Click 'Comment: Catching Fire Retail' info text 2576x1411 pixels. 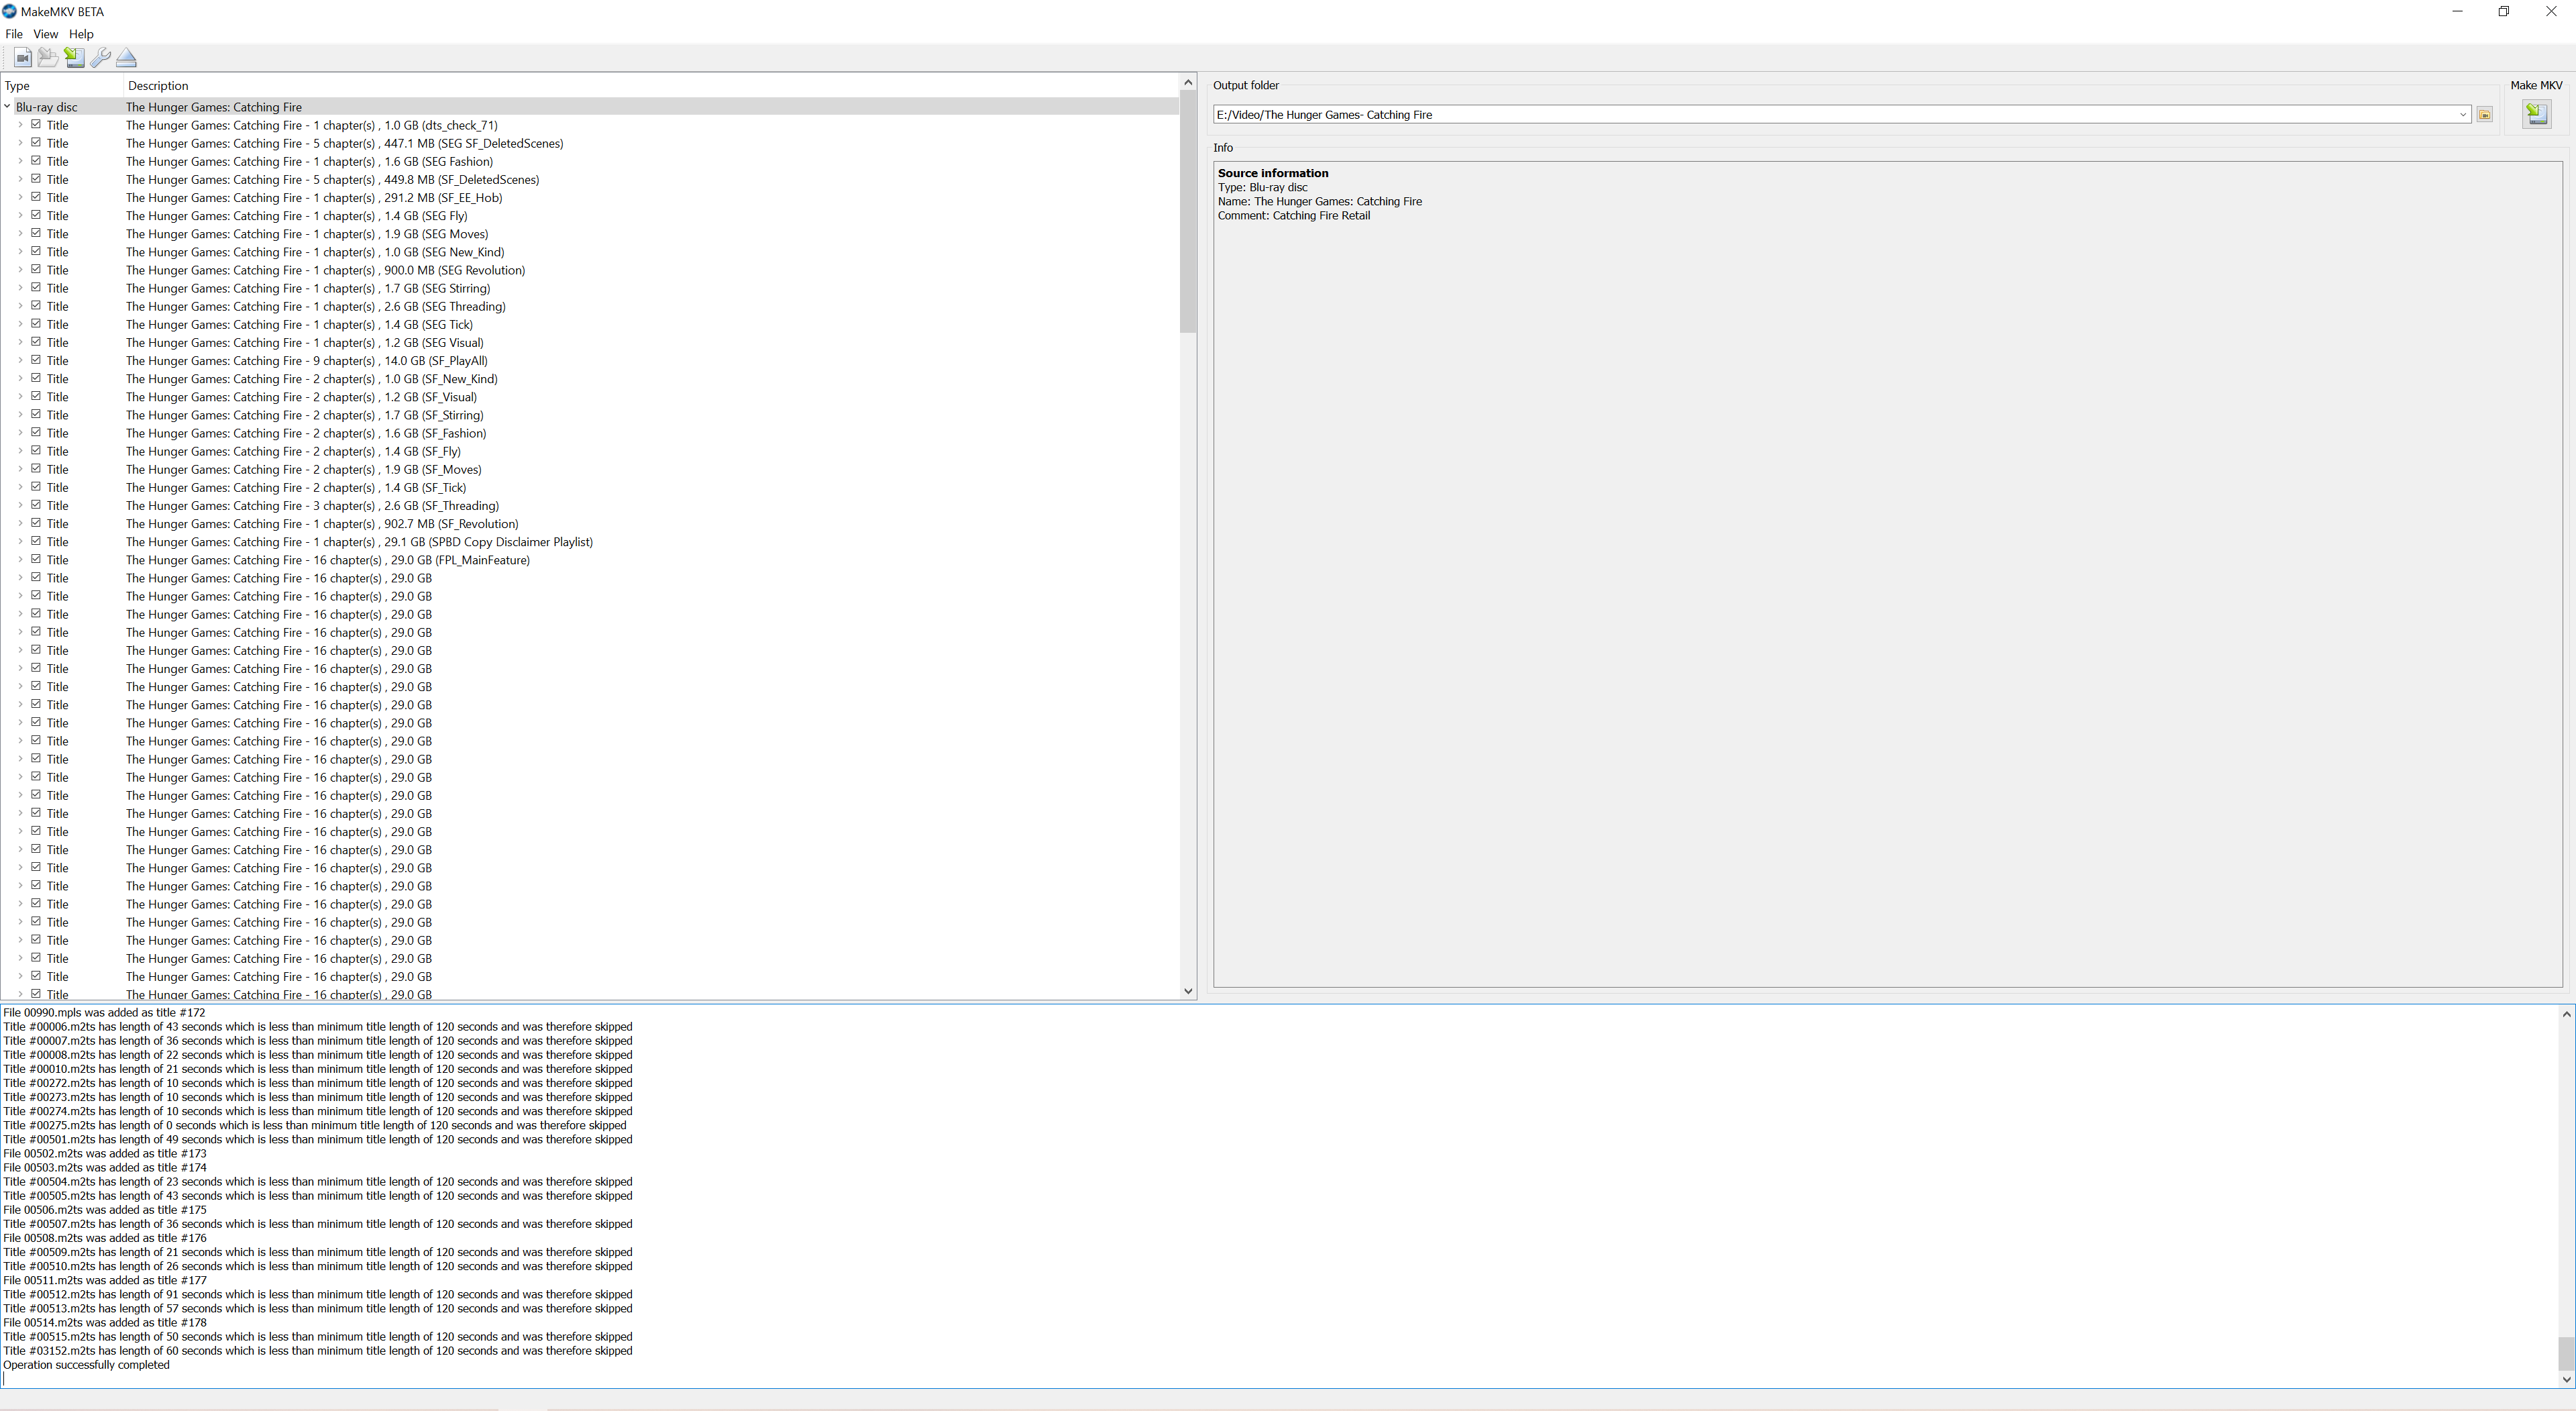coord(1294,215)
